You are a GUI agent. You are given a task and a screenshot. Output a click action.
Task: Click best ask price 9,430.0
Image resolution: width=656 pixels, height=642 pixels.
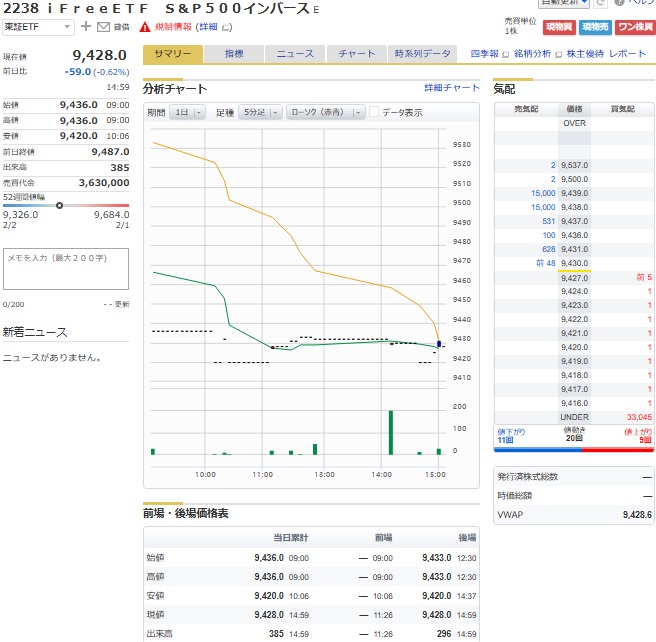pos(574,263)
